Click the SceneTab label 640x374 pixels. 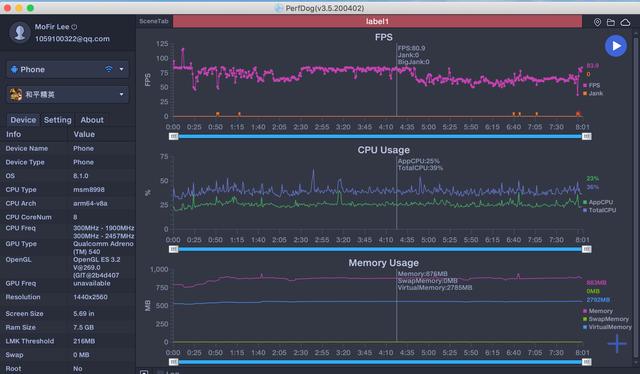153,21
